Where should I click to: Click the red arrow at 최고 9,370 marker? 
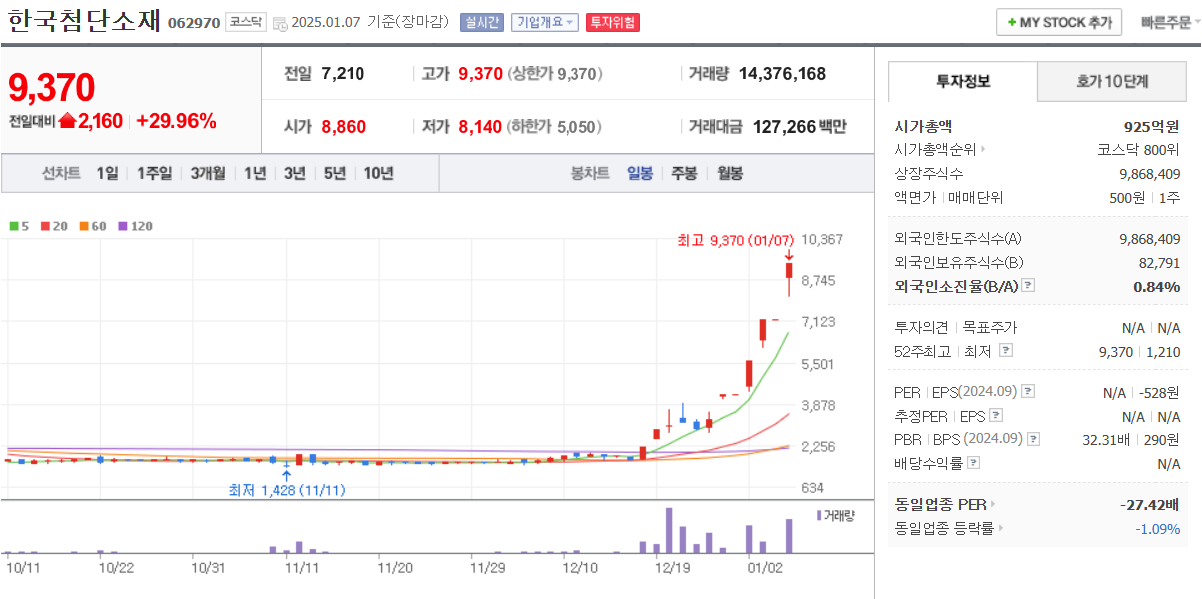pos(789,253)
